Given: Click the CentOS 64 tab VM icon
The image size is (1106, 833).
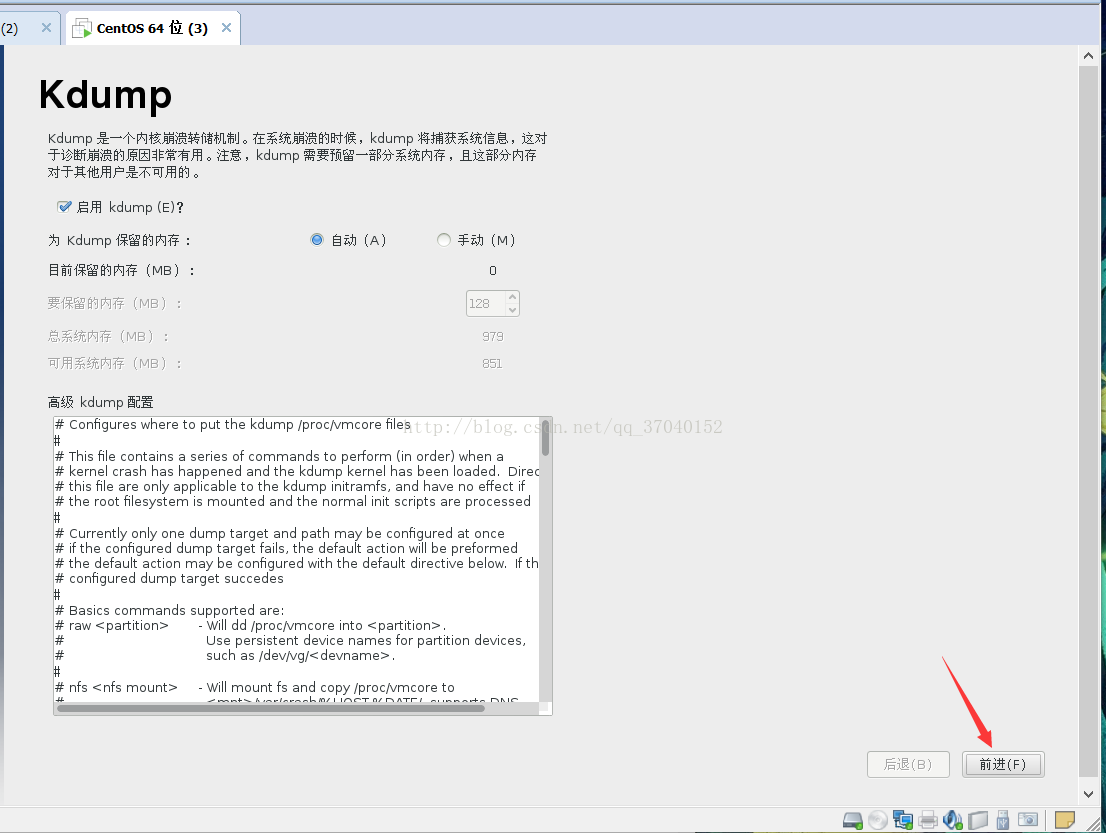Looking at the screenshot, I should [x=82, y=28].
